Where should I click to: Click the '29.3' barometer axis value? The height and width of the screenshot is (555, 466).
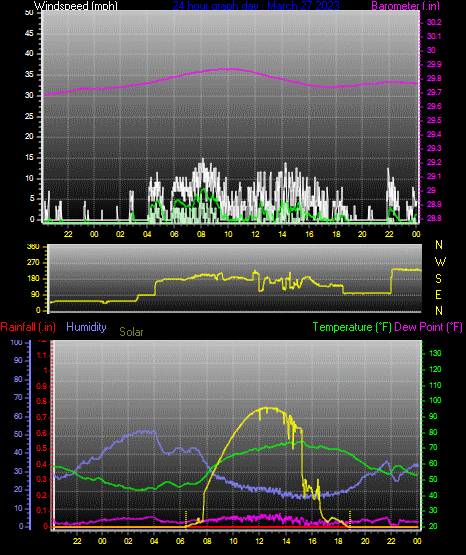(434, 148)
